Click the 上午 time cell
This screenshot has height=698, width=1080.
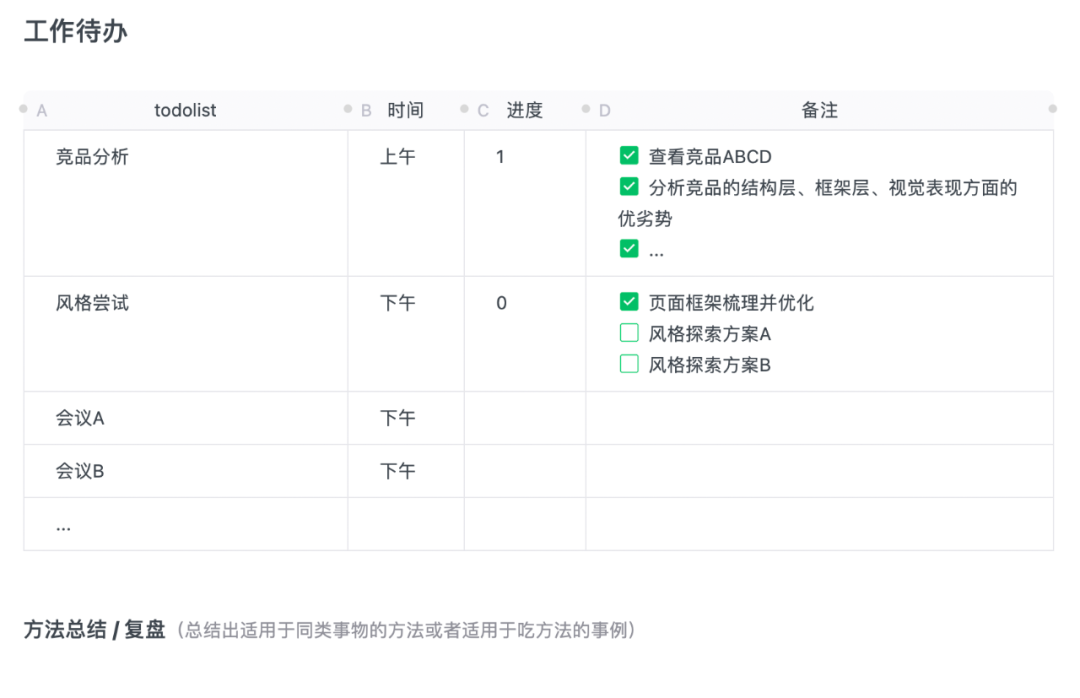(x=397, y=157)
